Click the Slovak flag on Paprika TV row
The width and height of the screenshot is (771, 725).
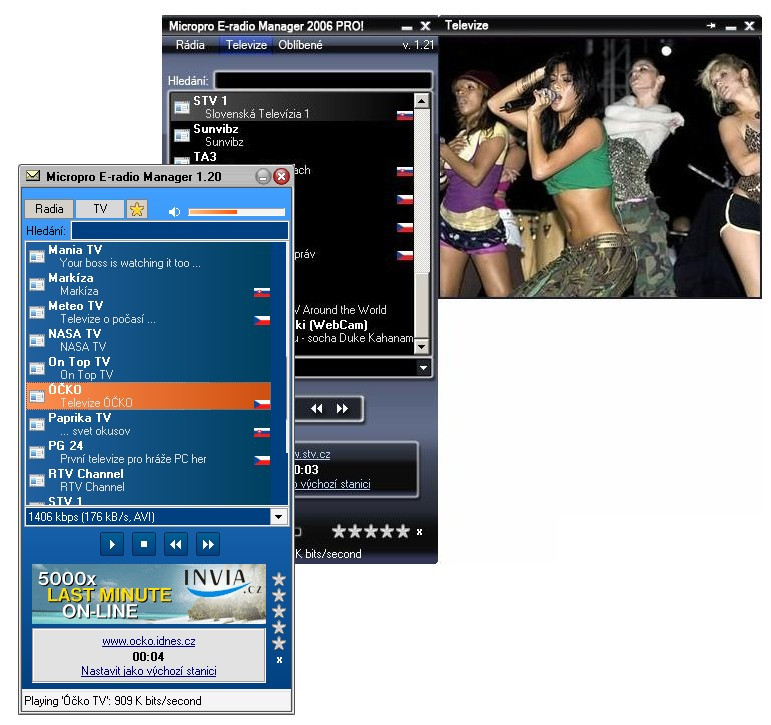[x=262, y=433]
